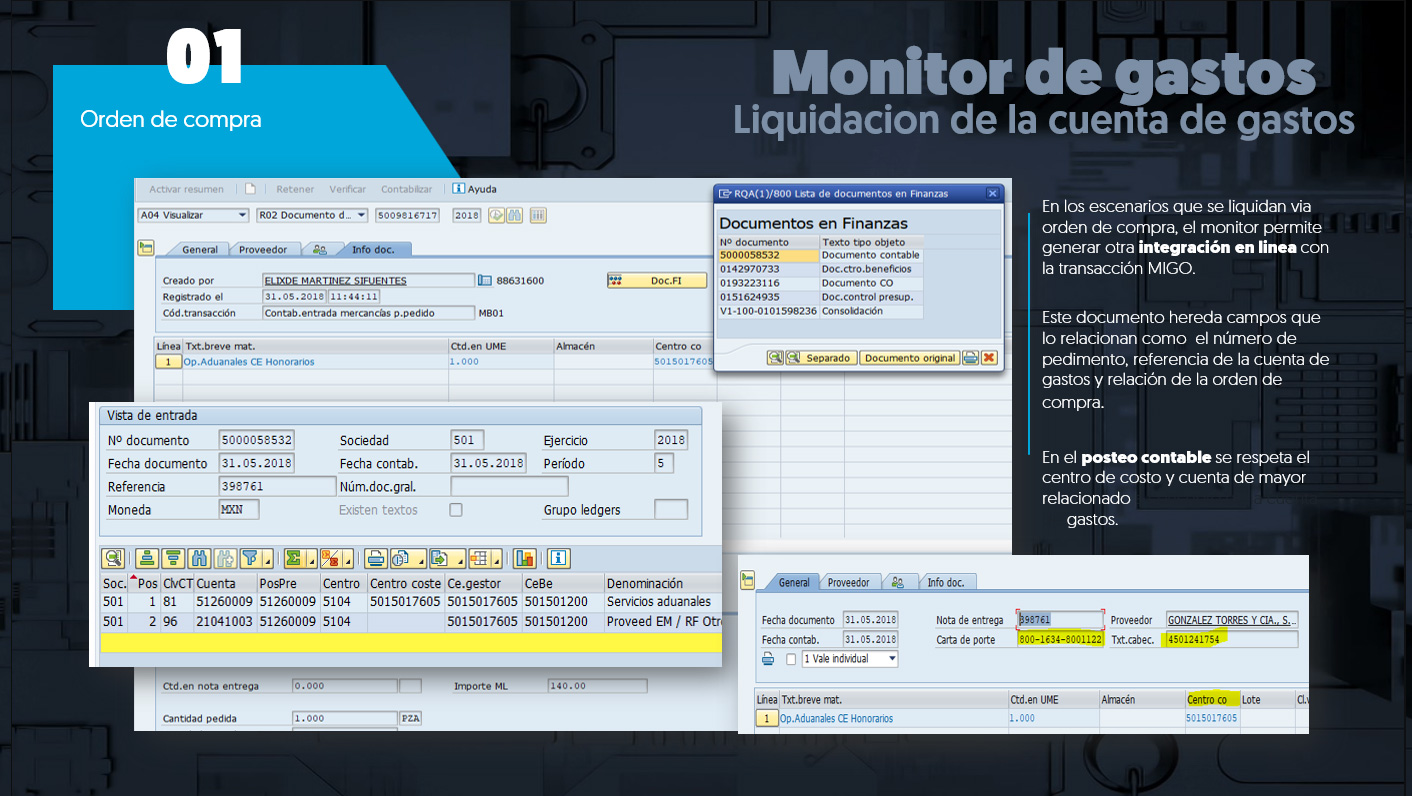Click the header toggle icon left of the Nota de entrega tabs
This screenshot has height=796, width=1412.
pyautogui.click(x=747, y=581)
